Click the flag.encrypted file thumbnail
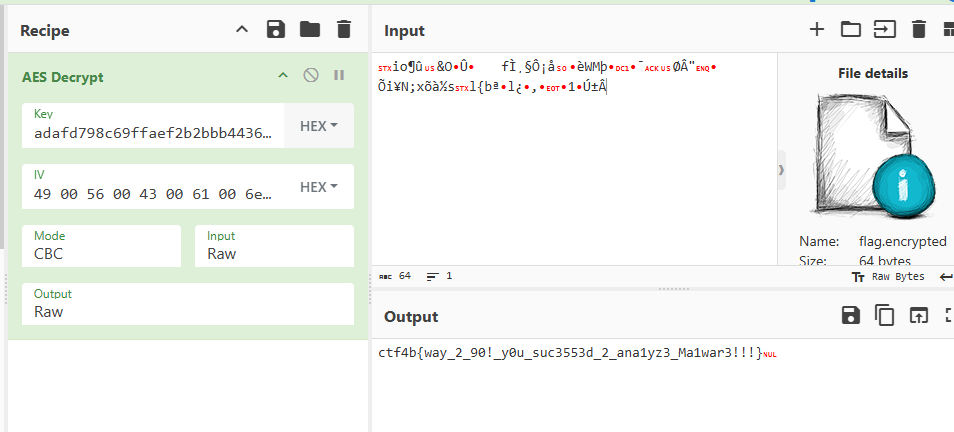This screenshot has height=432, width=954. coord(872,156)
